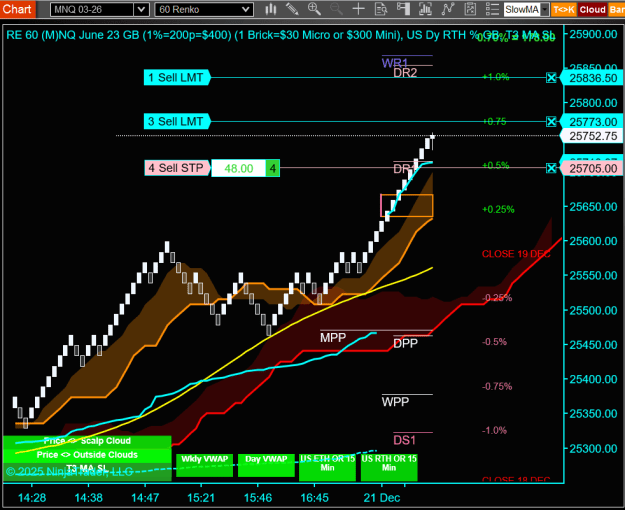This screenshot has width=625, height=510.
Task: Open the data box document icon
Action: (381, 9)
